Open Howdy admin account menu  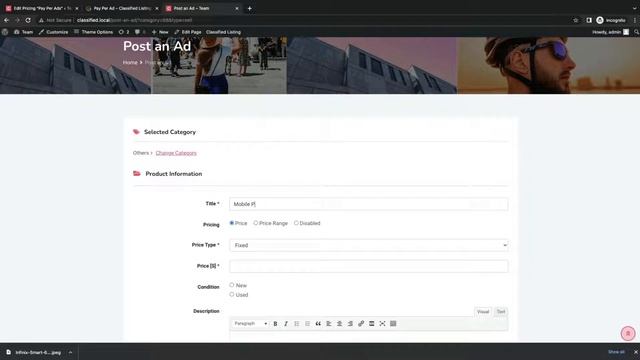610,32
